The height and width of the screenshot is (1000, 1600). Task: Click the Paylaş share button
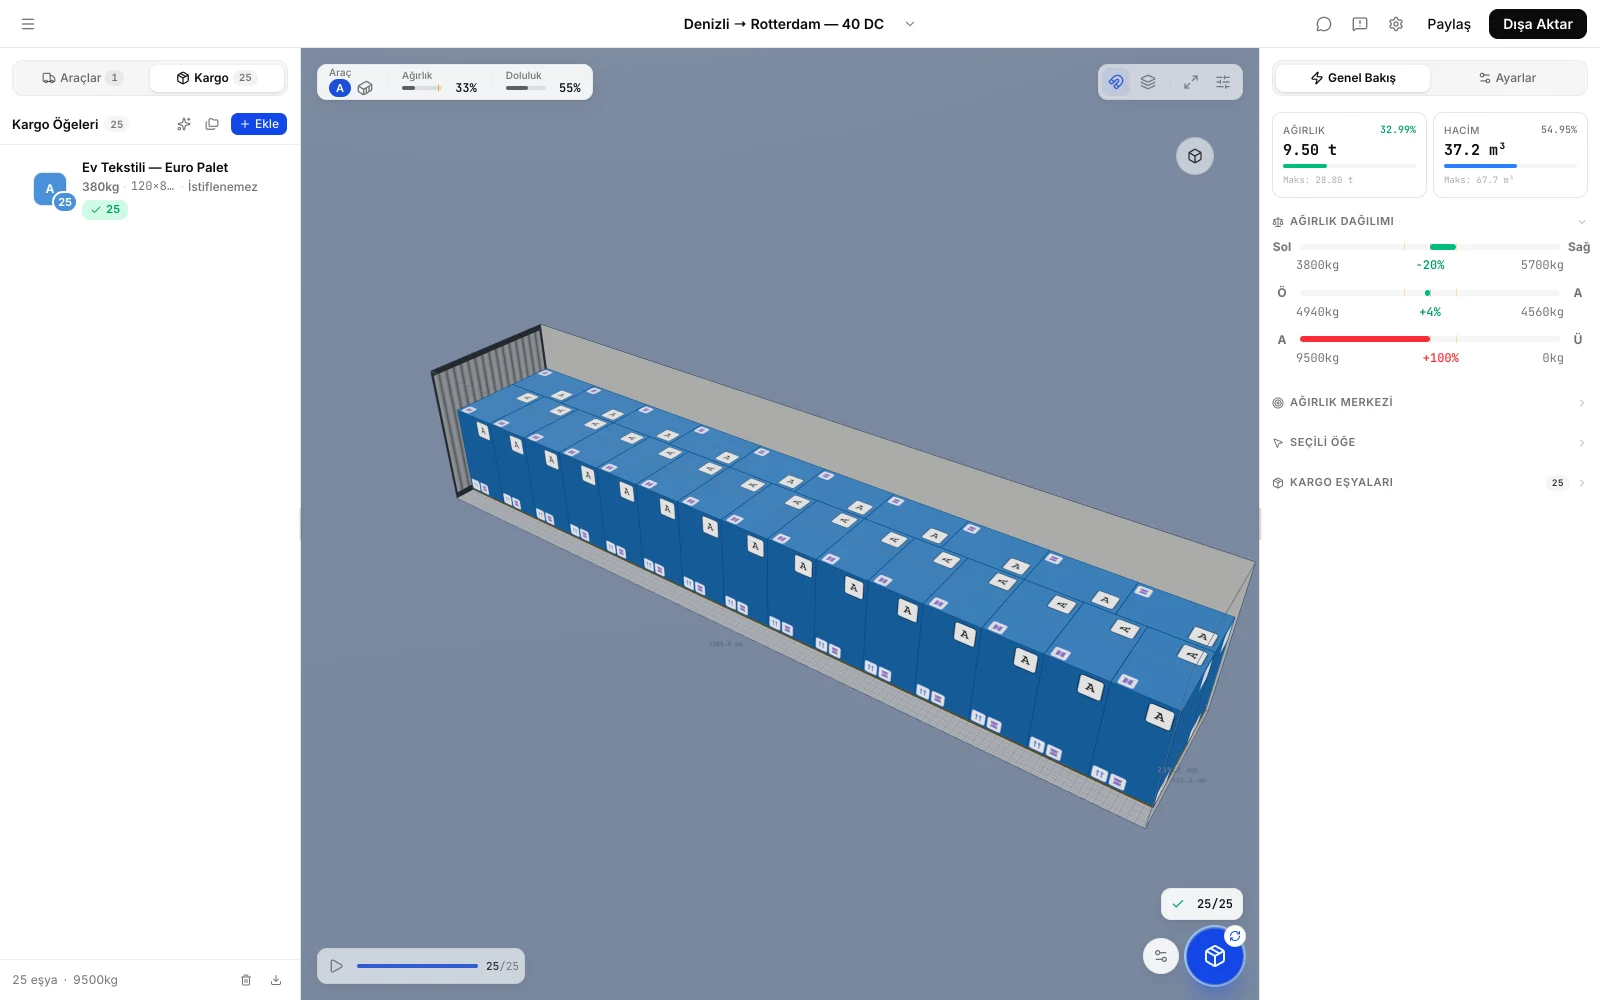click(x=1449, y=24)
